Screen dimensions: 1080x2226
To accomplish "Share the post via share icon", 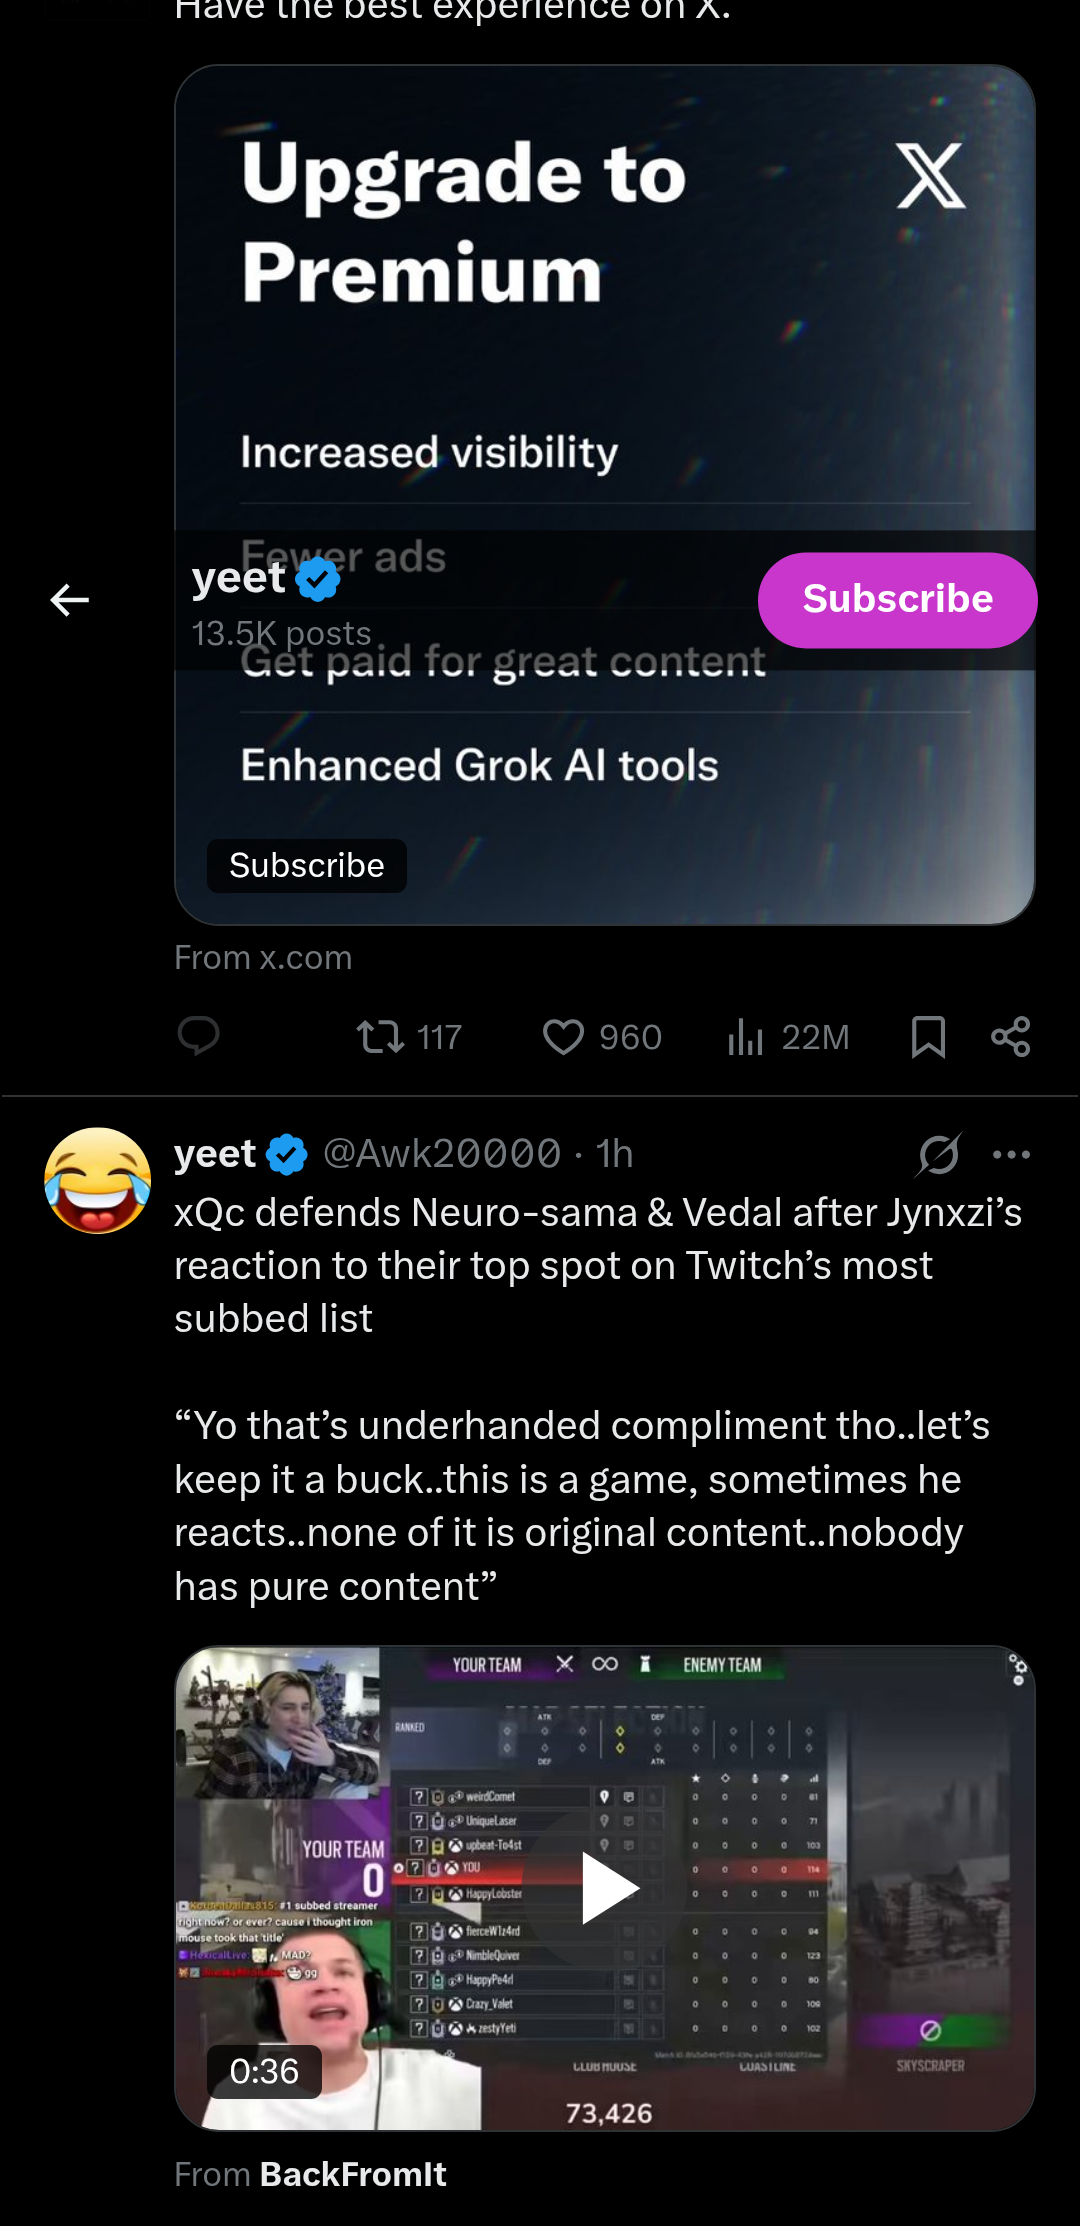I will [x=1010, y=1037].
